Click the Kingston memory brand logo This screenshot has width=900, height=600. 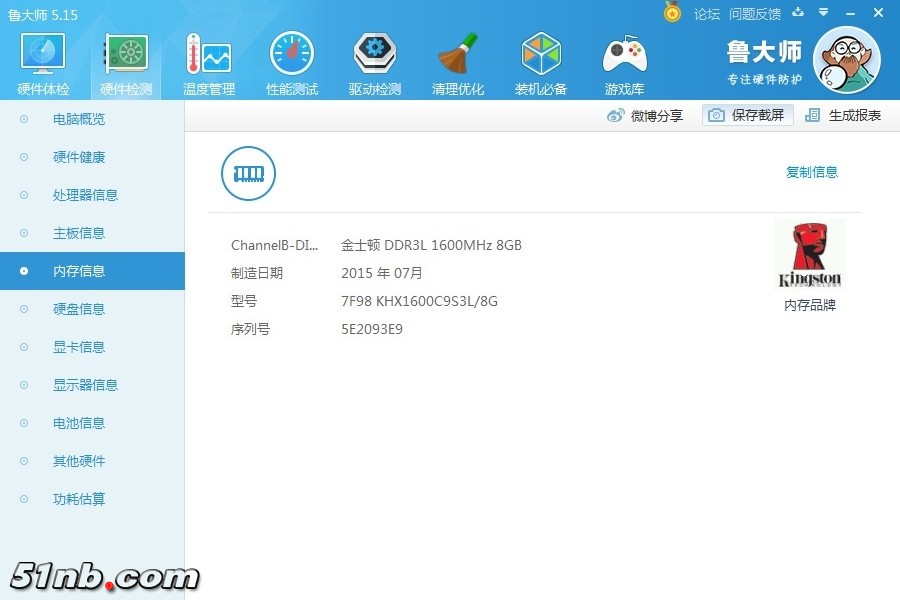coord(810,255)
